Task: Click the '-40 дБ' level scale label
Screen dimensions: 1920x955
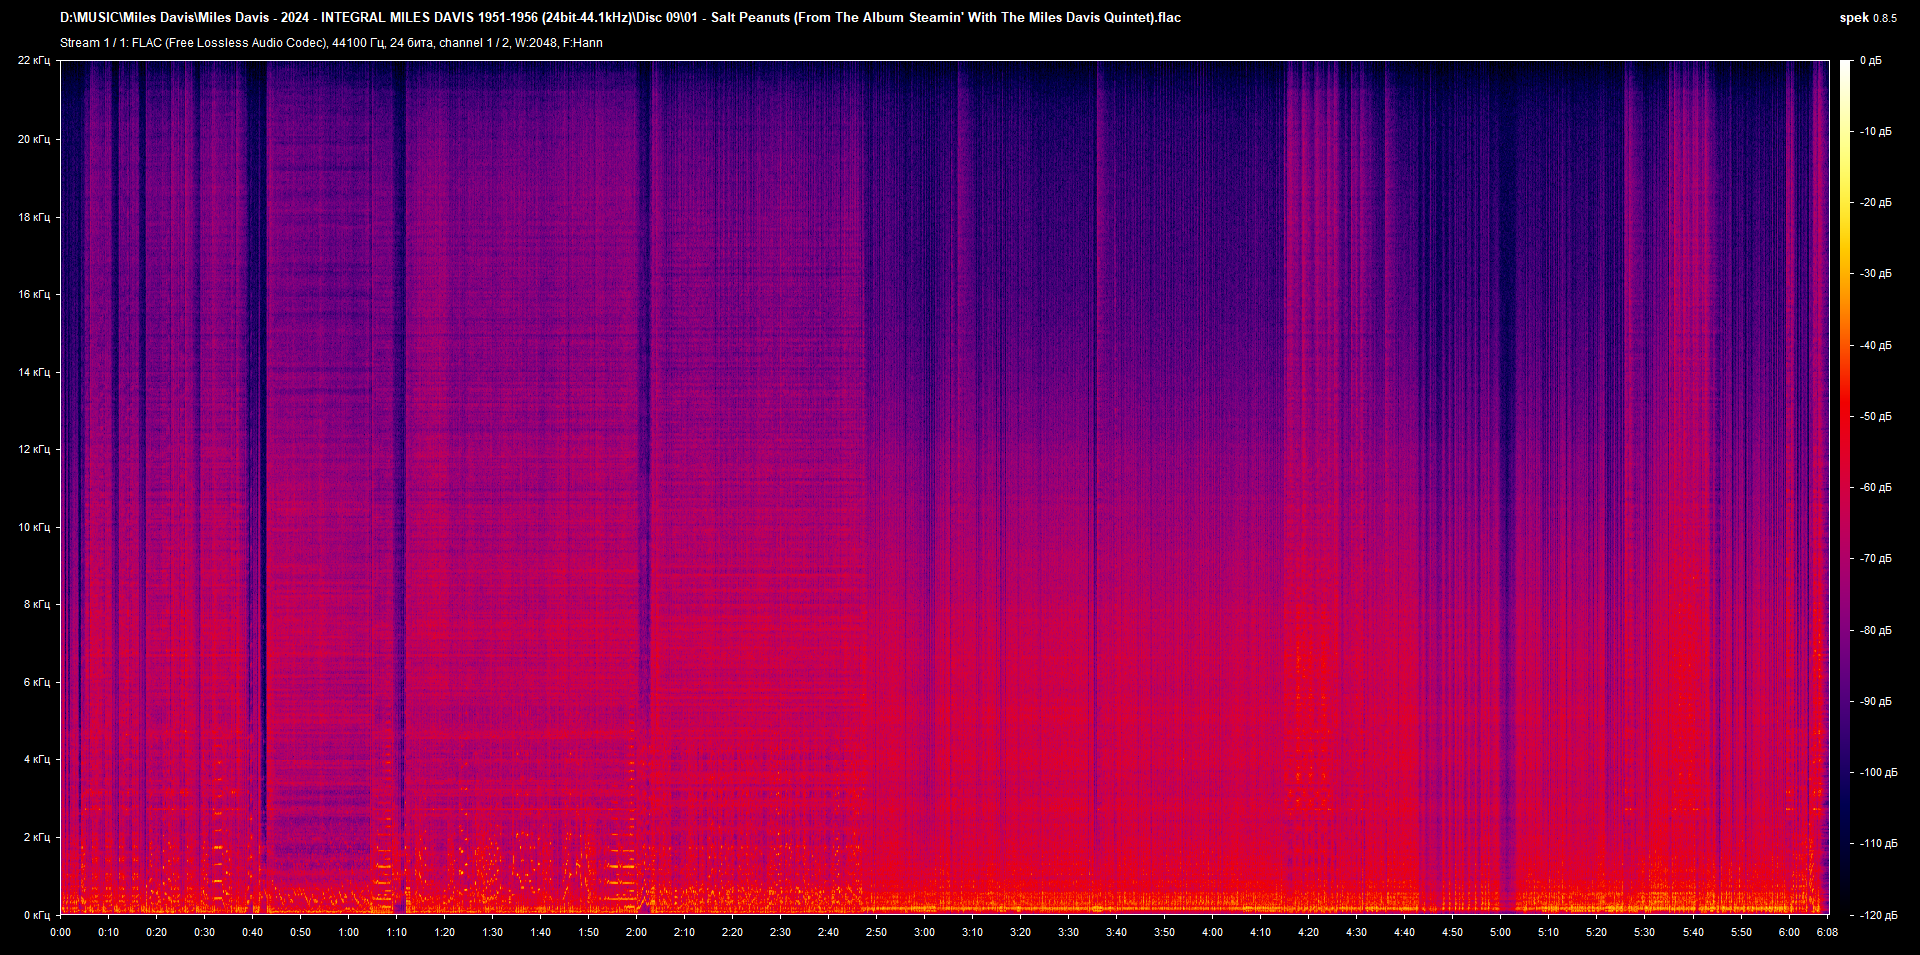Action: 1875,345
